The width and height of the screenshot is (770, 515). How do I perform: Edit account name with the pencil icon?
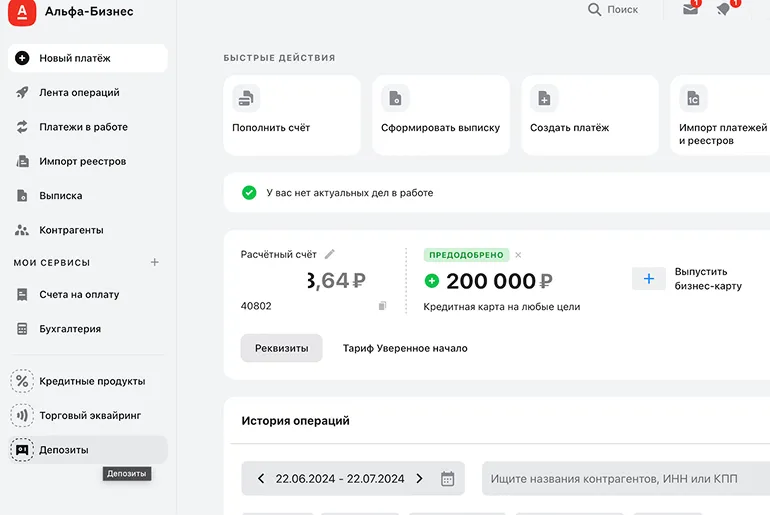tap(330, 254)
